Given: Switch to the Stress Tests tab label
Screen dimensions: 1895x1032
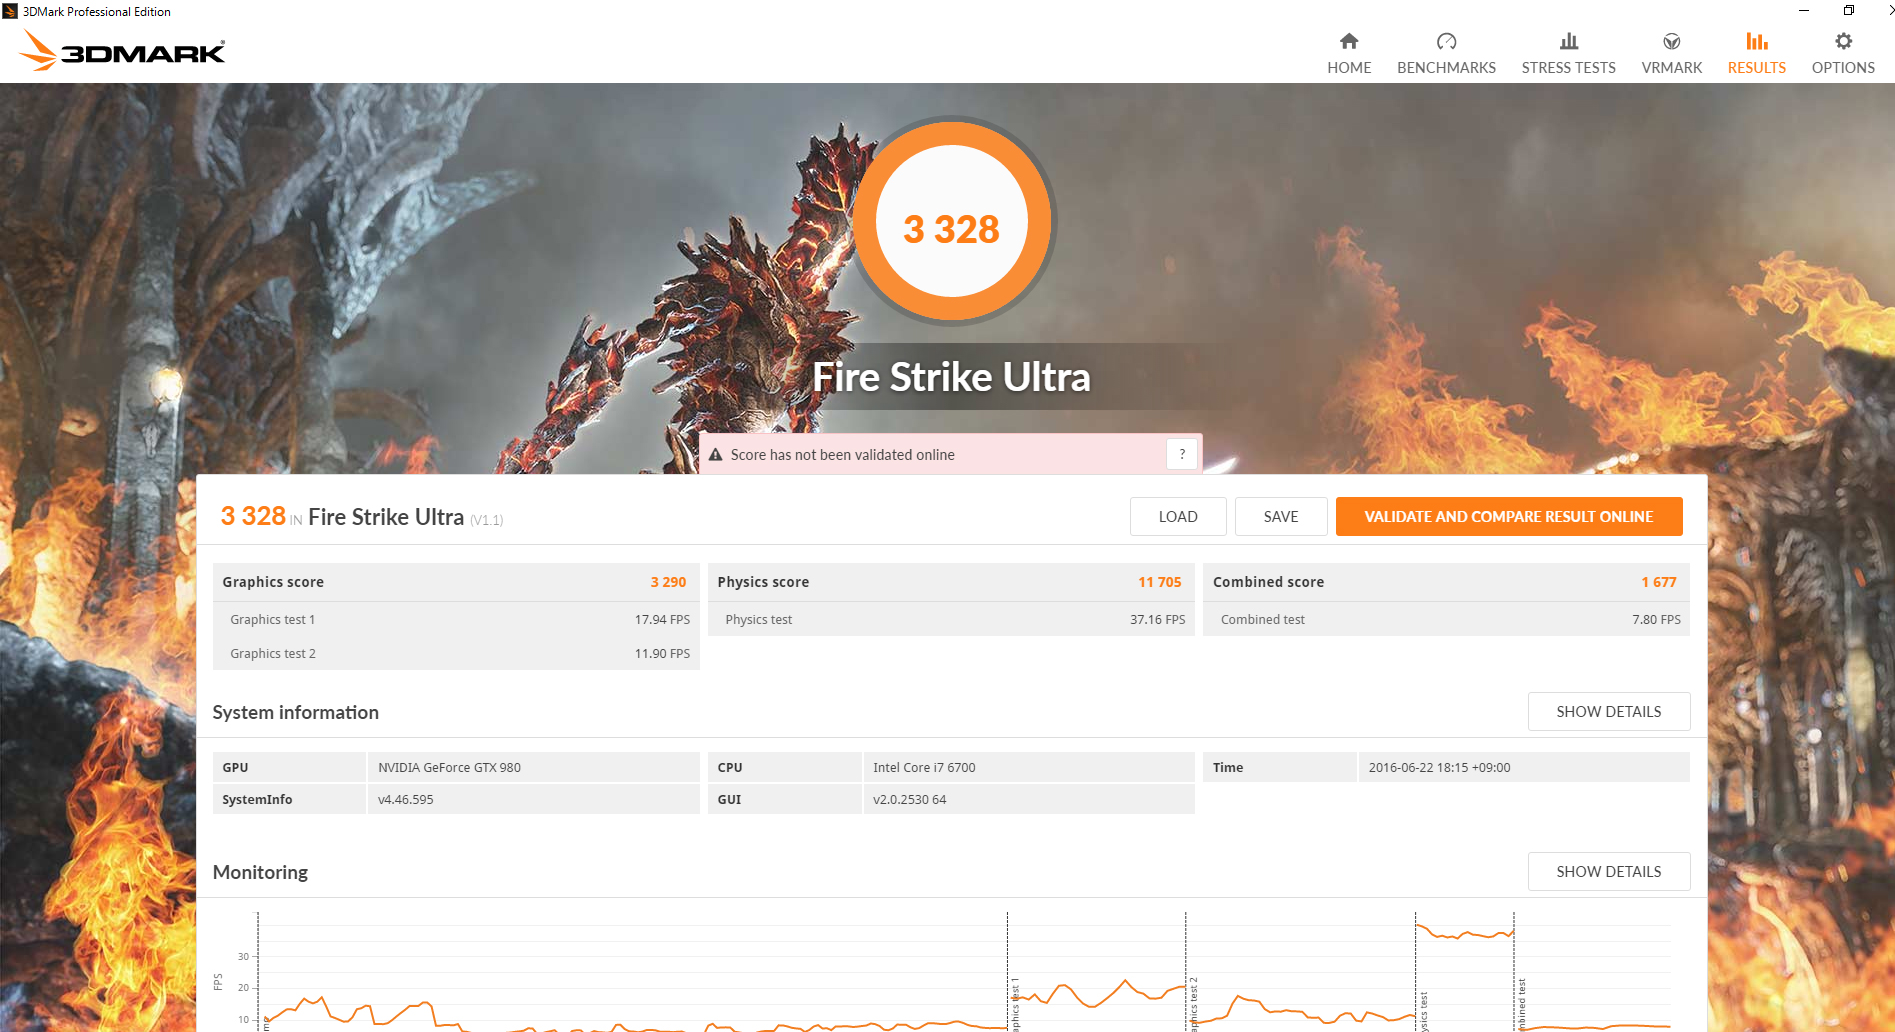Looking at the screenshot, I should (1568, 68).
